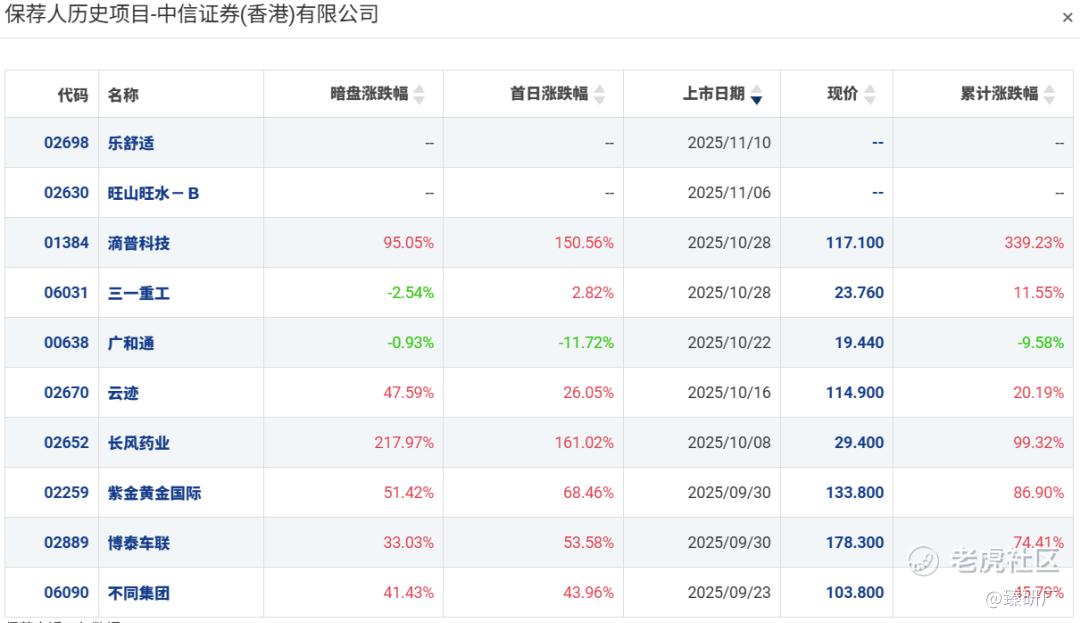This screenshot has height=623, width=1080.
Task: Select 三一重工 first-day change 2.82%
Action: tap(592, 293)
